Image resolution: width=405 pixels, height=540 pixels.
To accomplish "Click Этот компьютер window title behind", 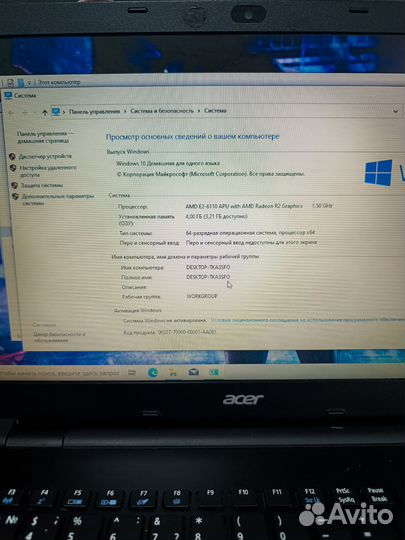I will pyautogui.click(x=59, y=82).
